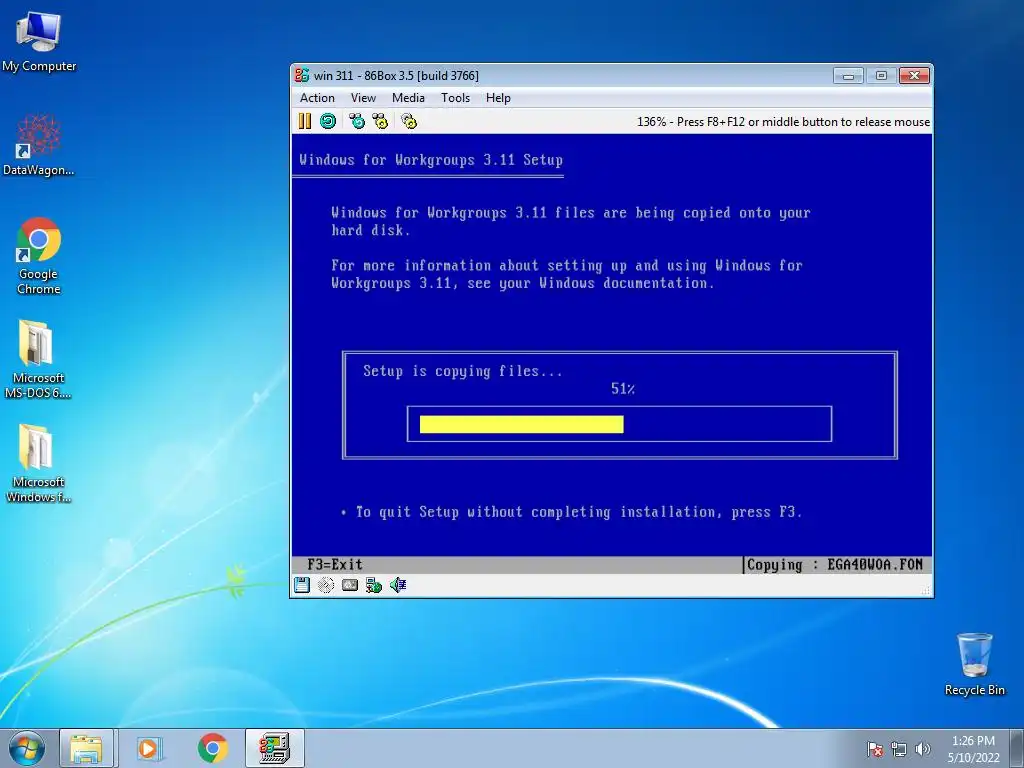Select the Google Chrome desktop shortcut
The height and width of the screenshot is (768, 1024).
tap(39, 256)
